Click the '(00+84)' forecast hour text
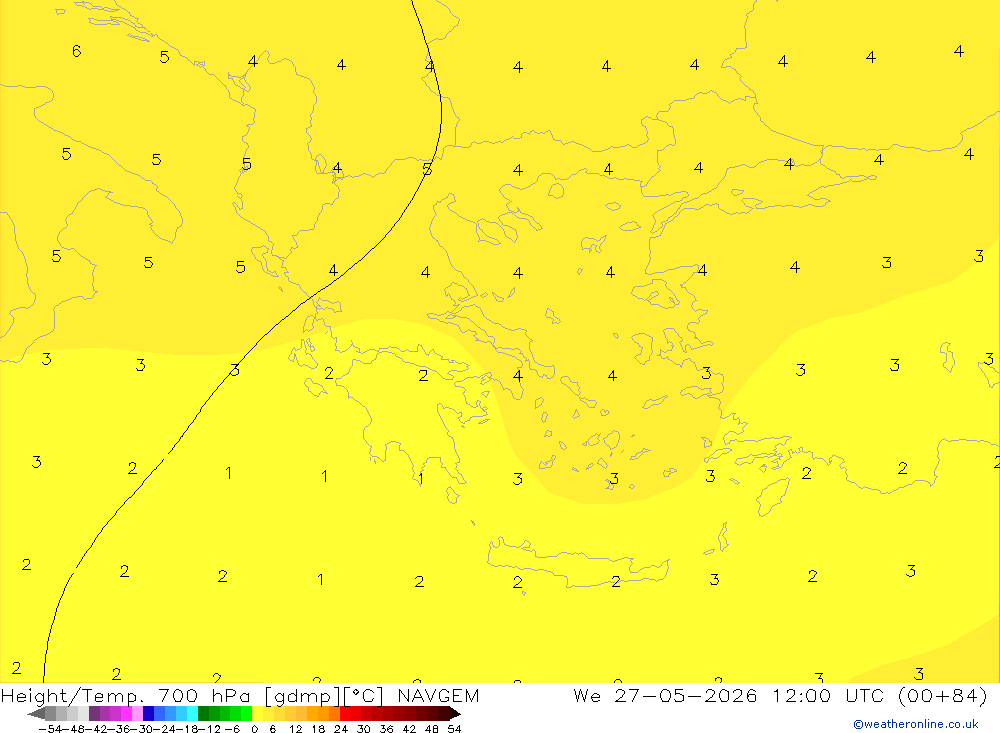1000x733 pixels. coord(943,695)
